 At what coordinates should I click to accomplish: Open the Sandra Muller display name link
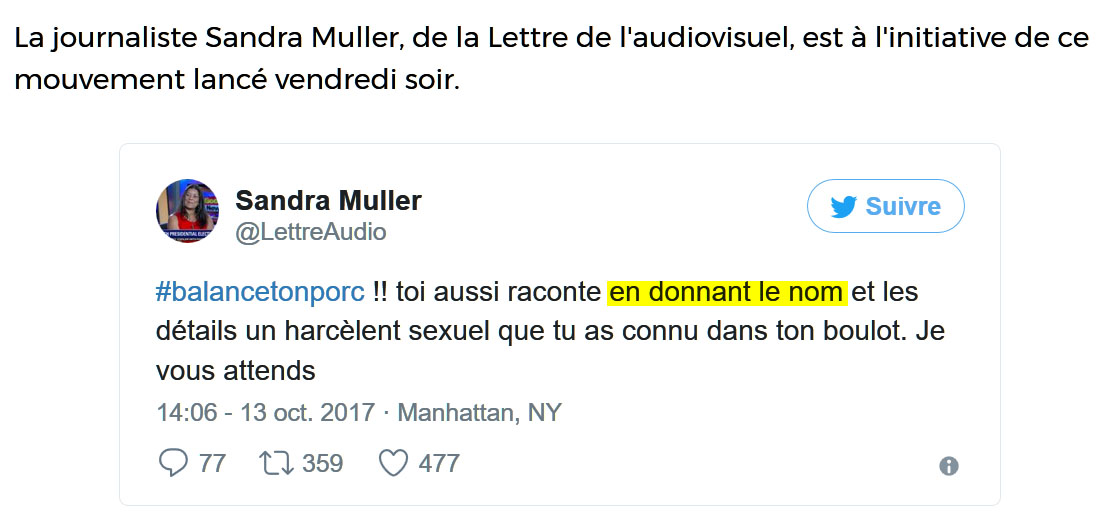(328, 200)
